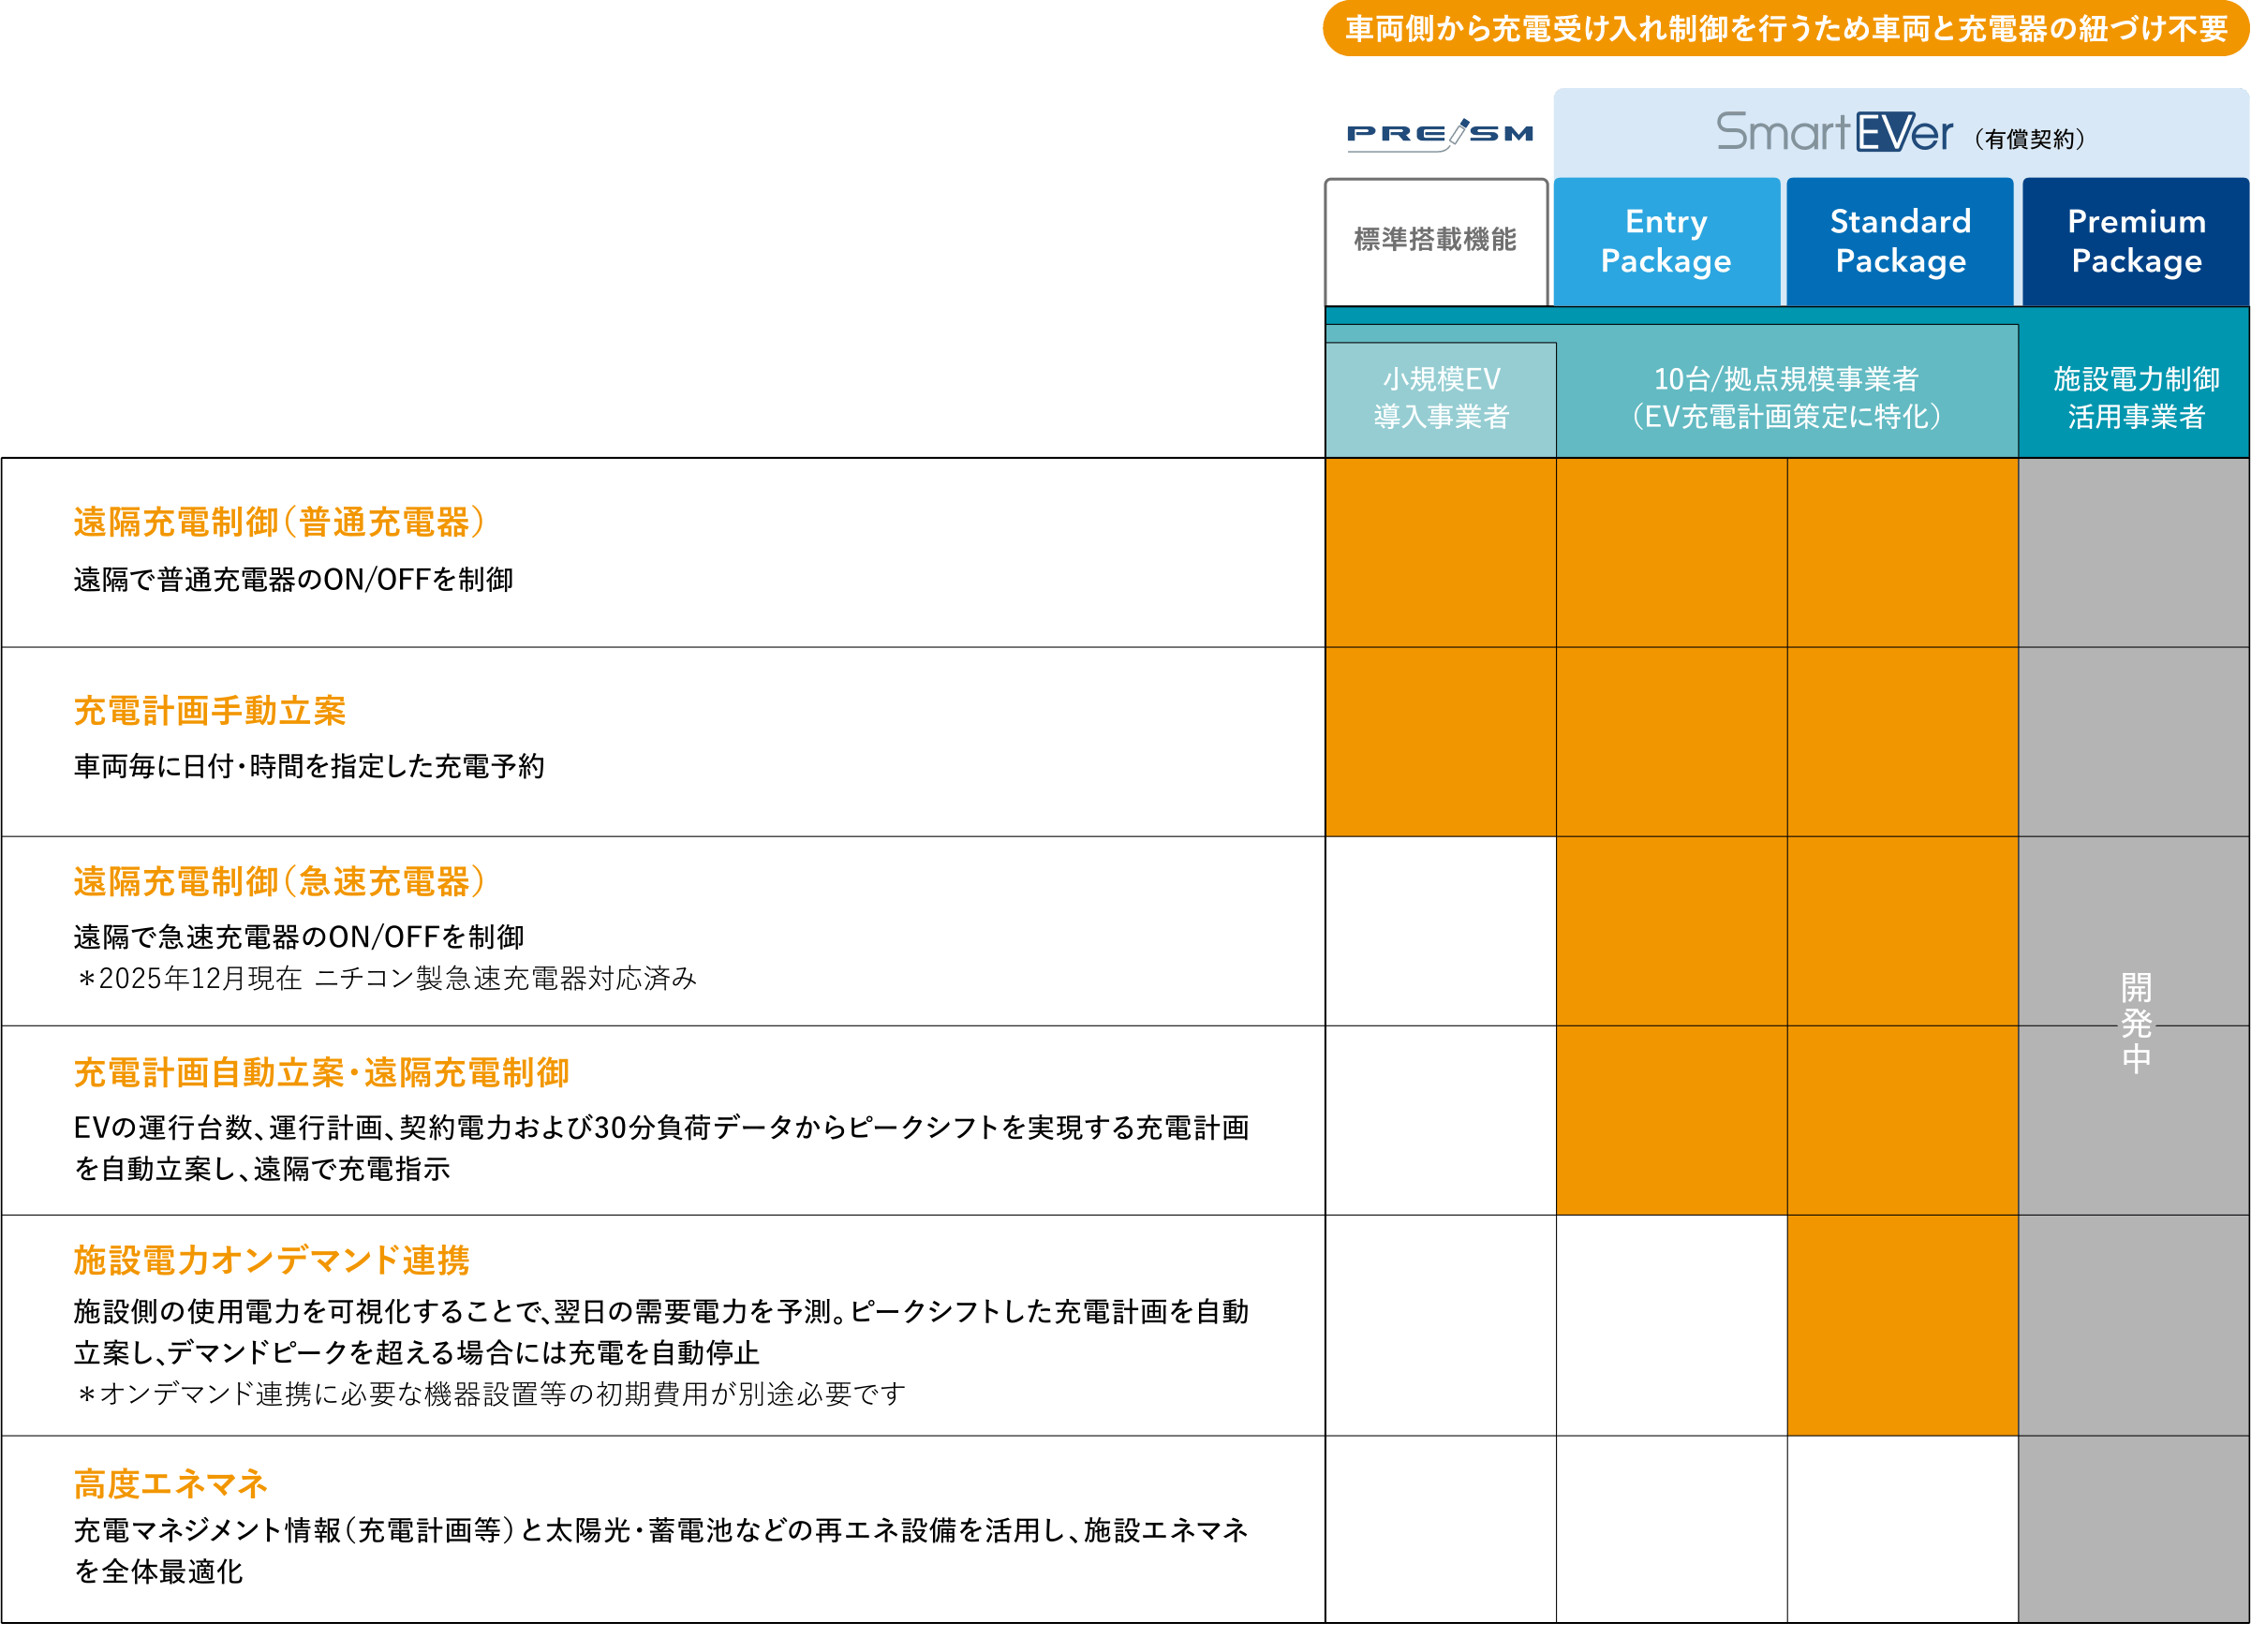
Task: Click the orange Entry cell for 充電計画自動立案
Action: [1671, 1120]
